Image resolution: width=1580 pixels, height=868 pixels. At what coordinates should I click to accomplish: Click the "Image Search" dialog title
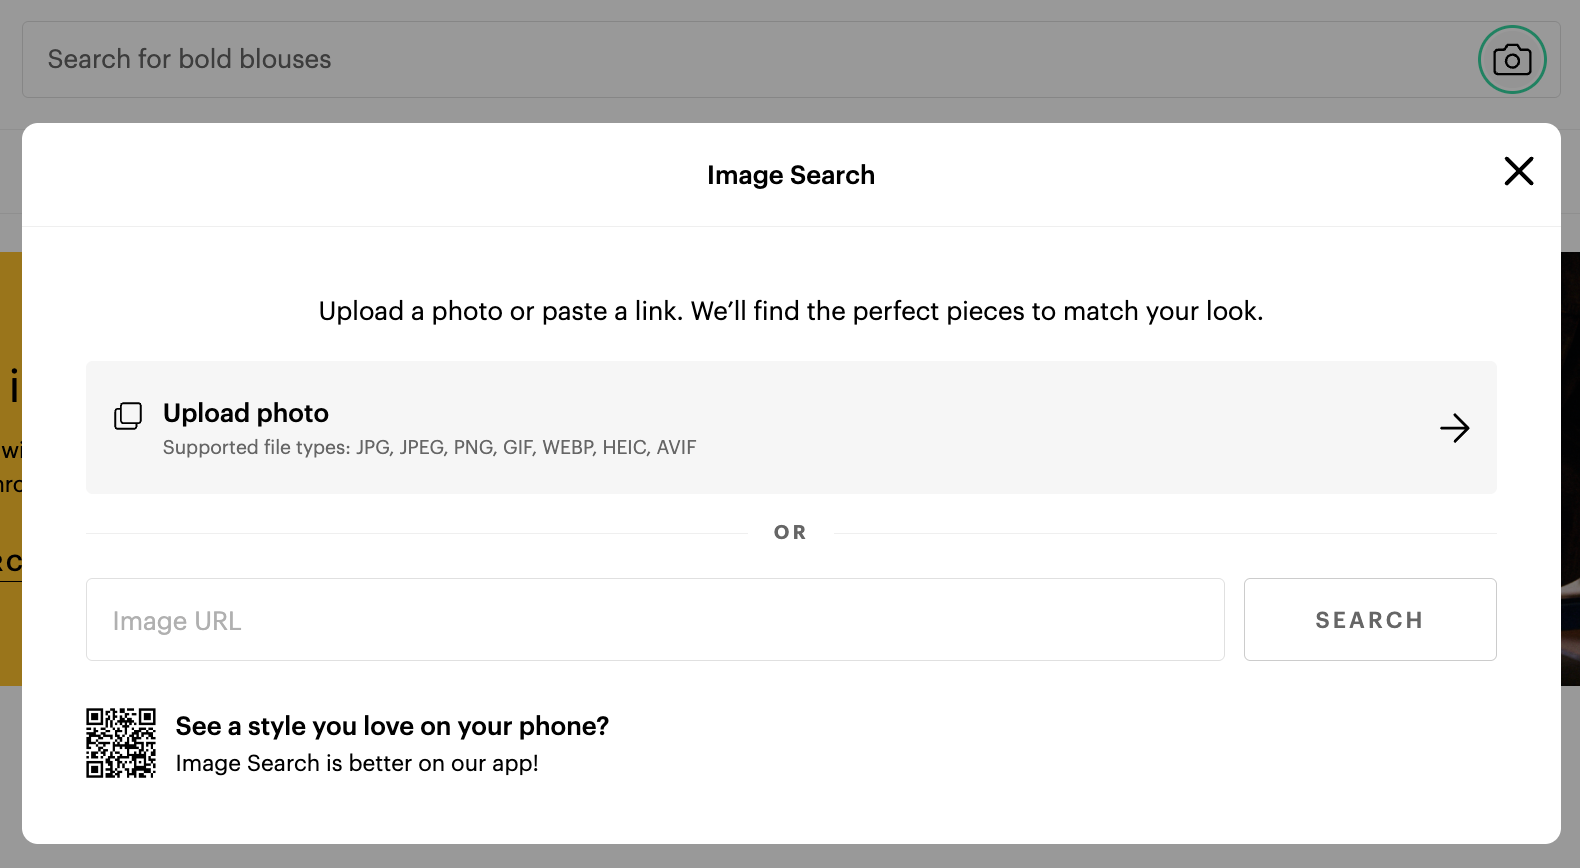pyautogui.click(x=790, y=175)
